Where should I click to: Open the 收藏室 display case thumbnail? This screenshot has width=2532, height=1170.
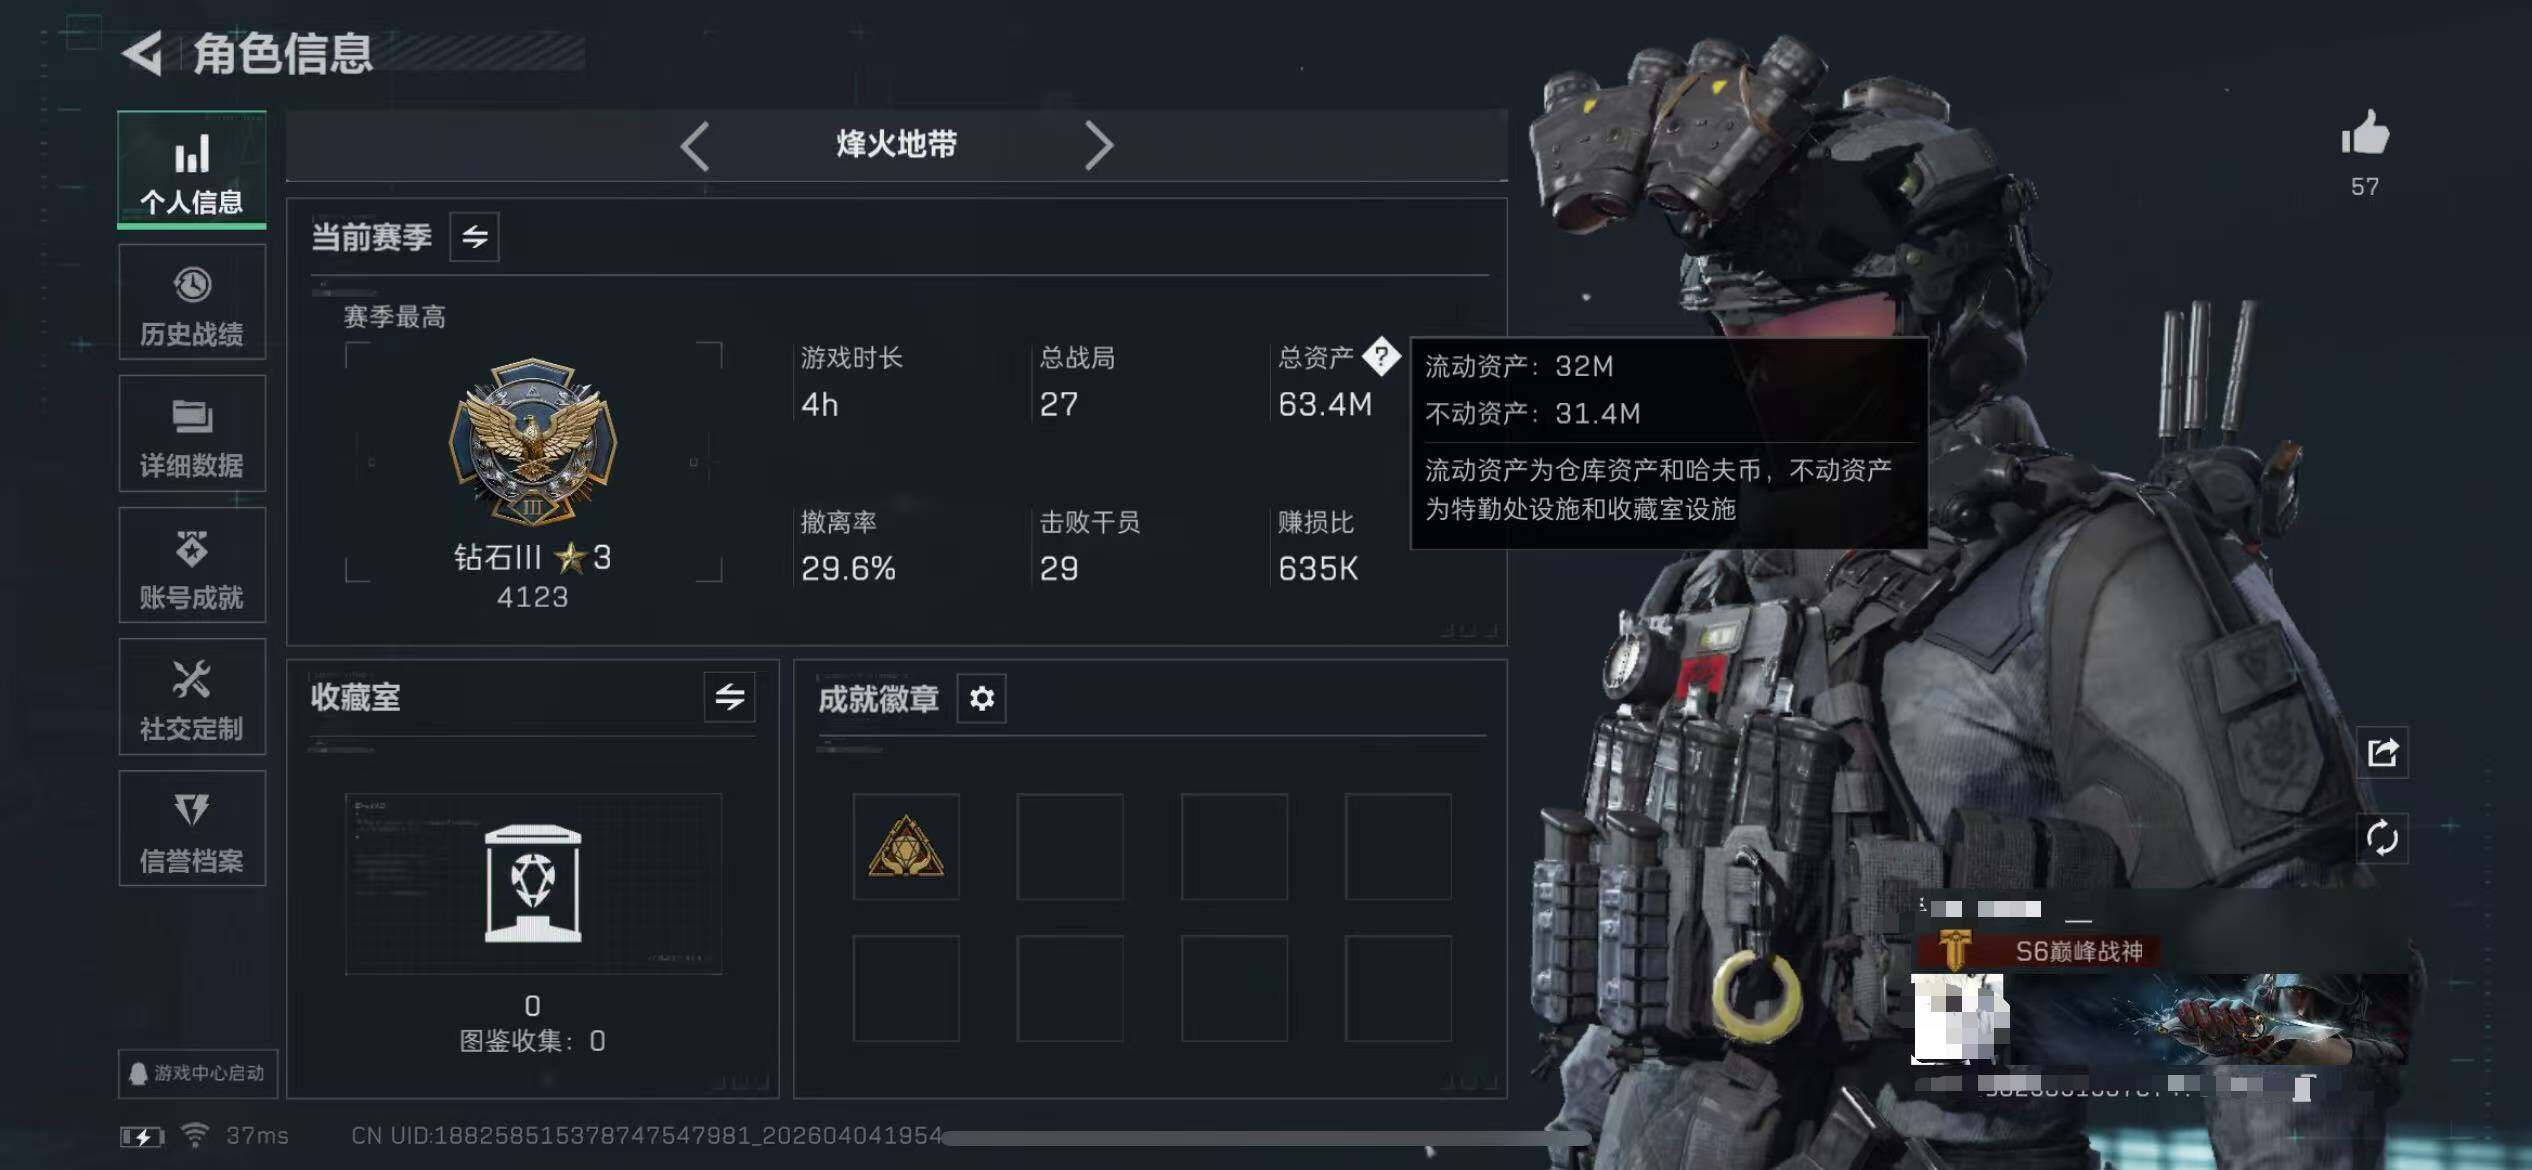click(533, 884)
